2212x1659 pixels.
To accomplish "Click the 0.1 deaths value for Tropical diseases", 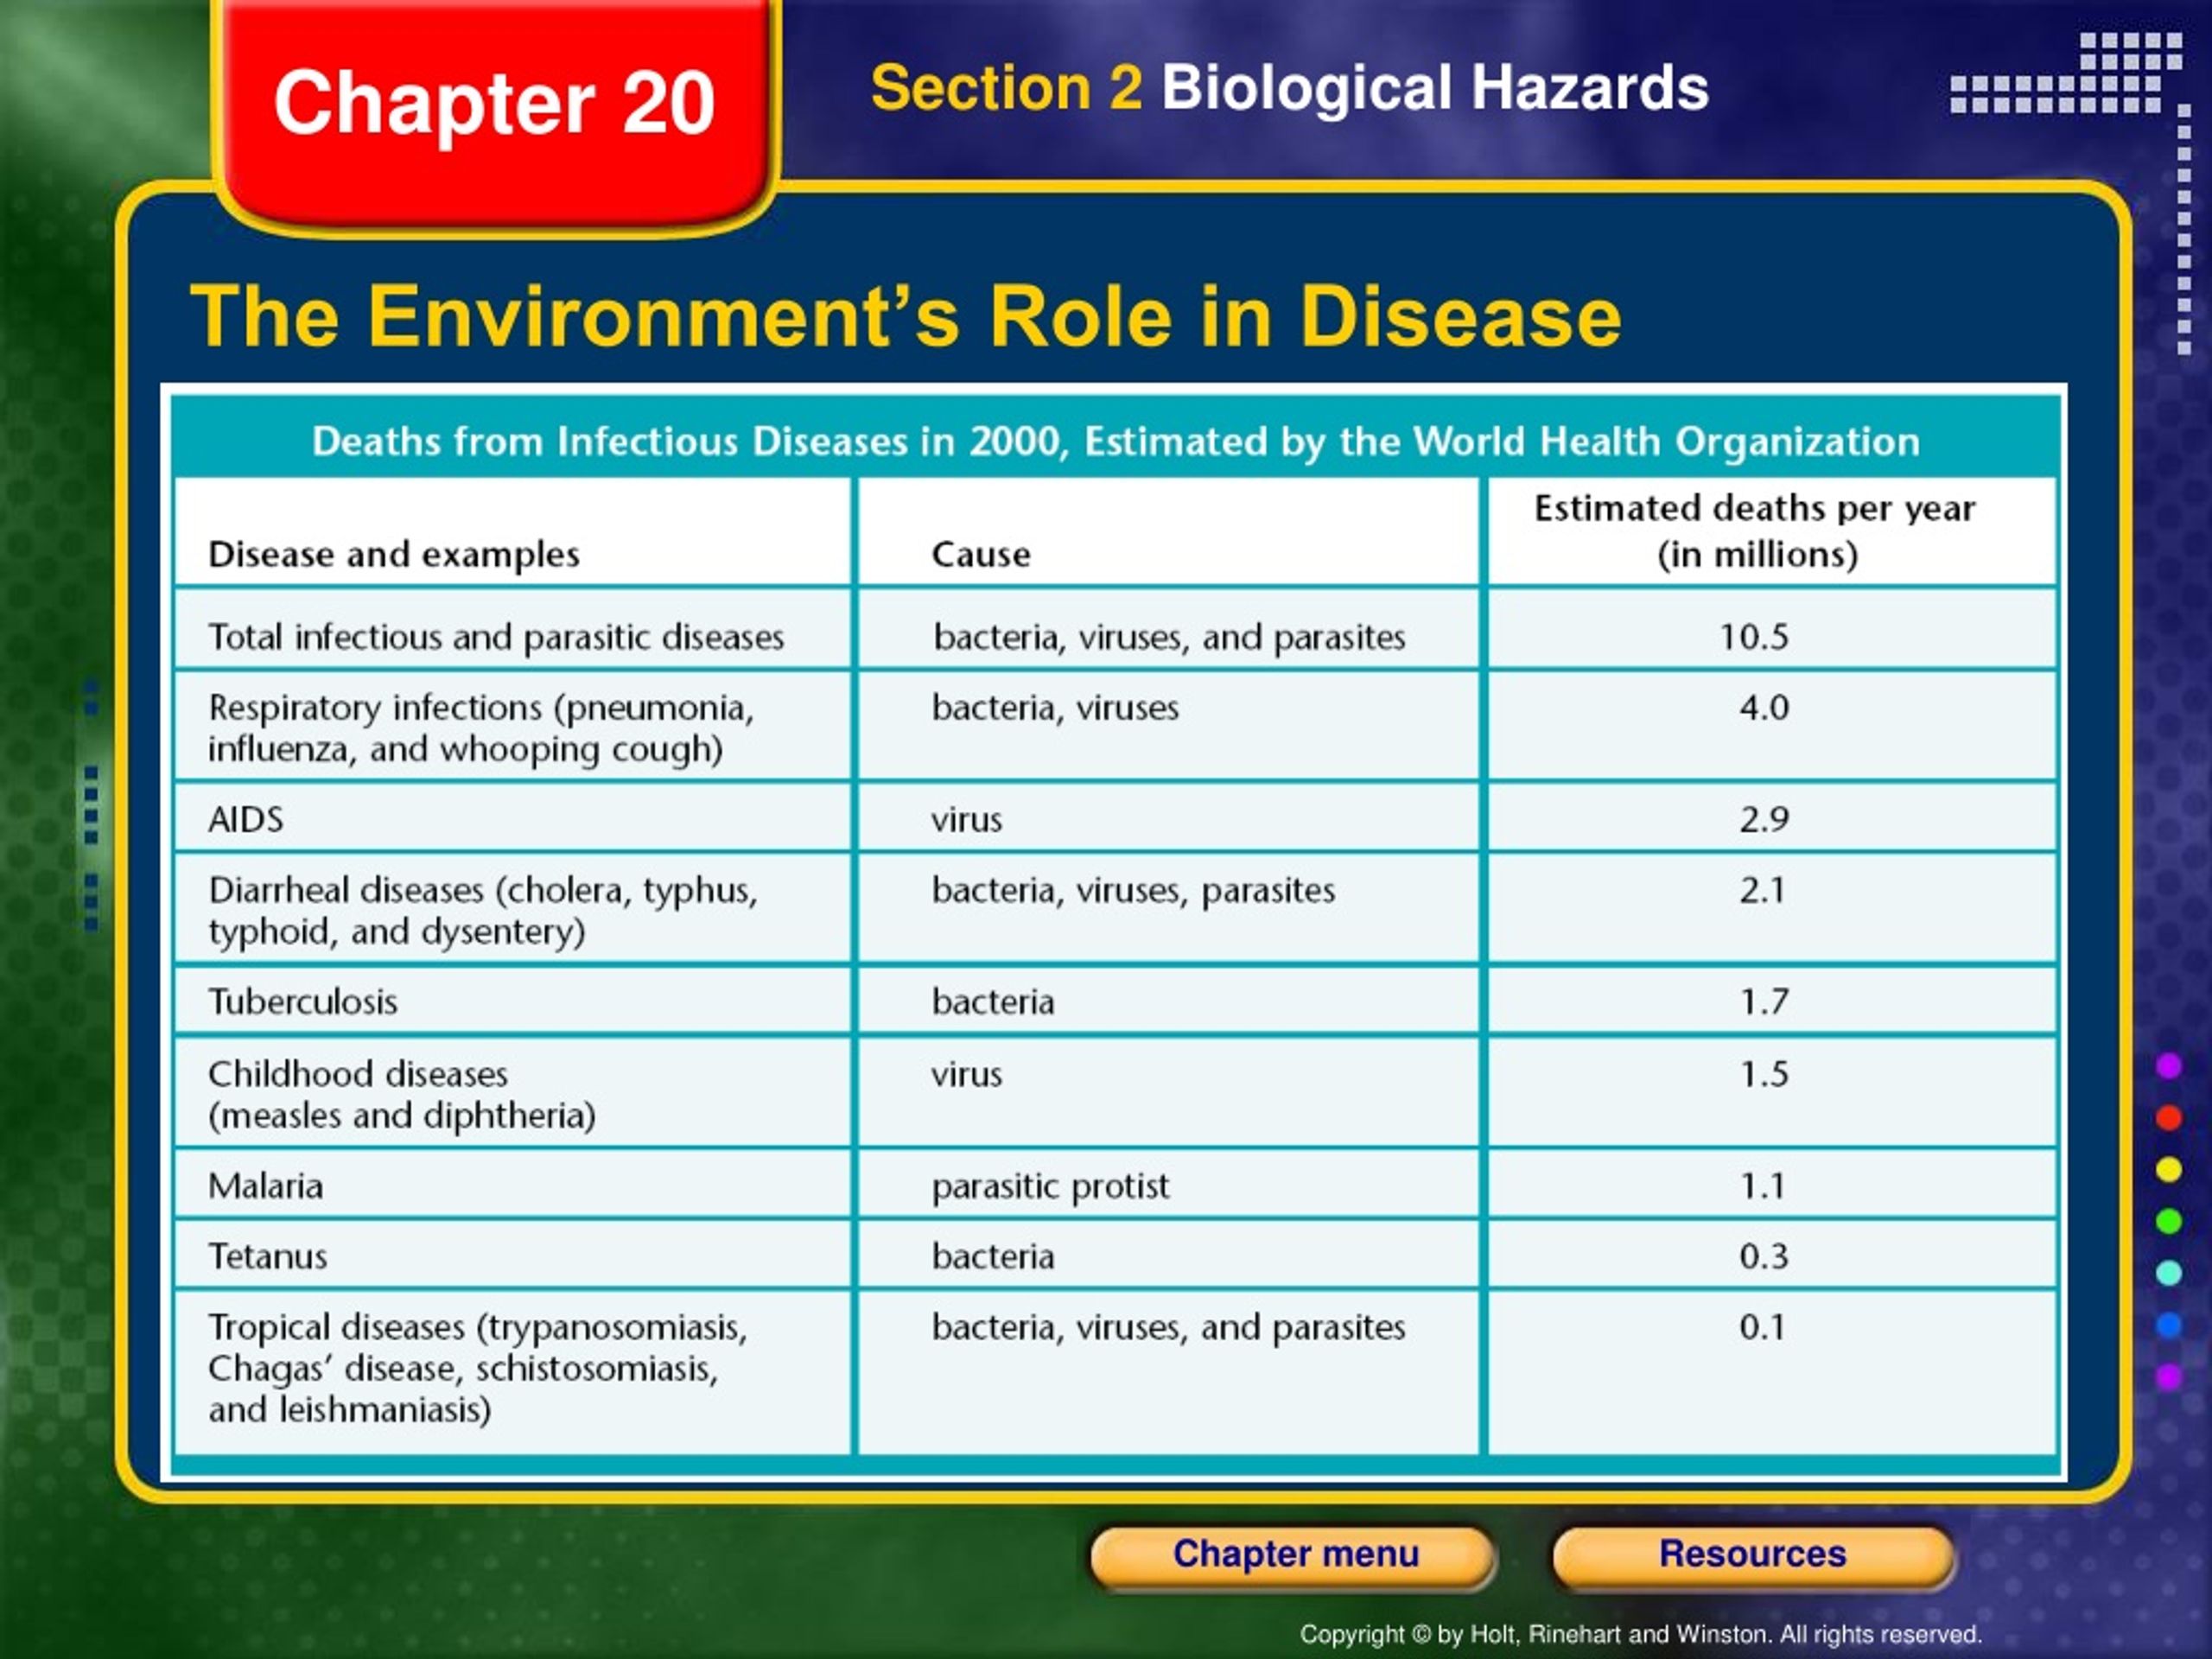I will pos(1762,1327).
